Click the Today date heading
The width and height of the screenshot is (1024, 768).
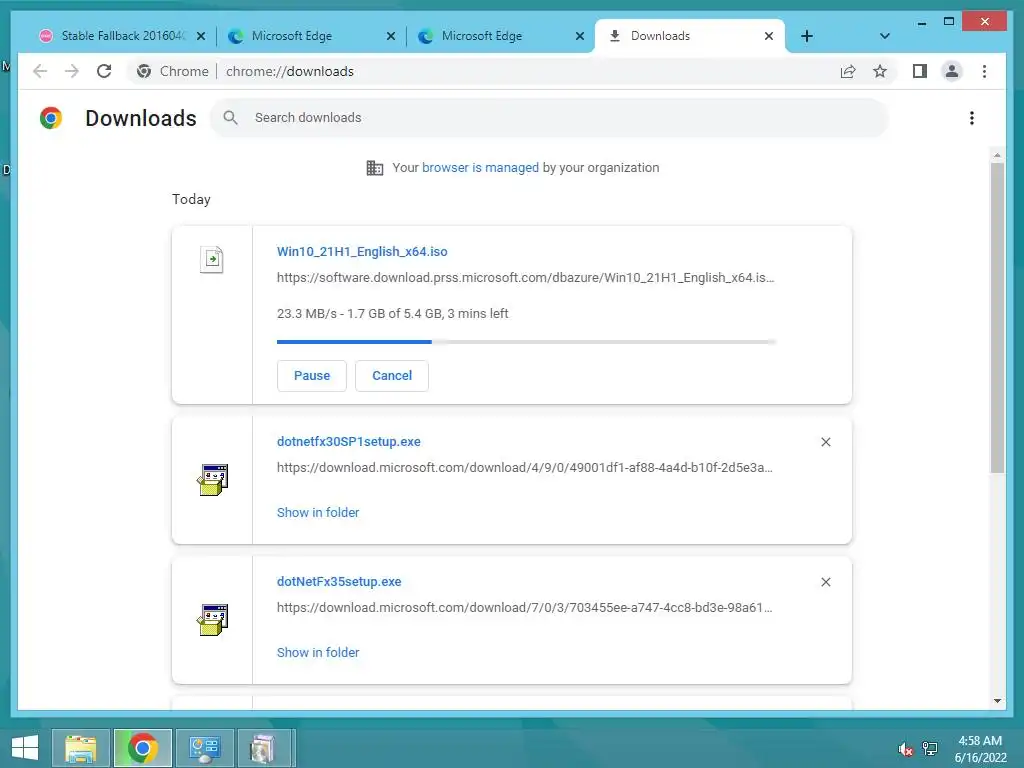tap(191, 199)
